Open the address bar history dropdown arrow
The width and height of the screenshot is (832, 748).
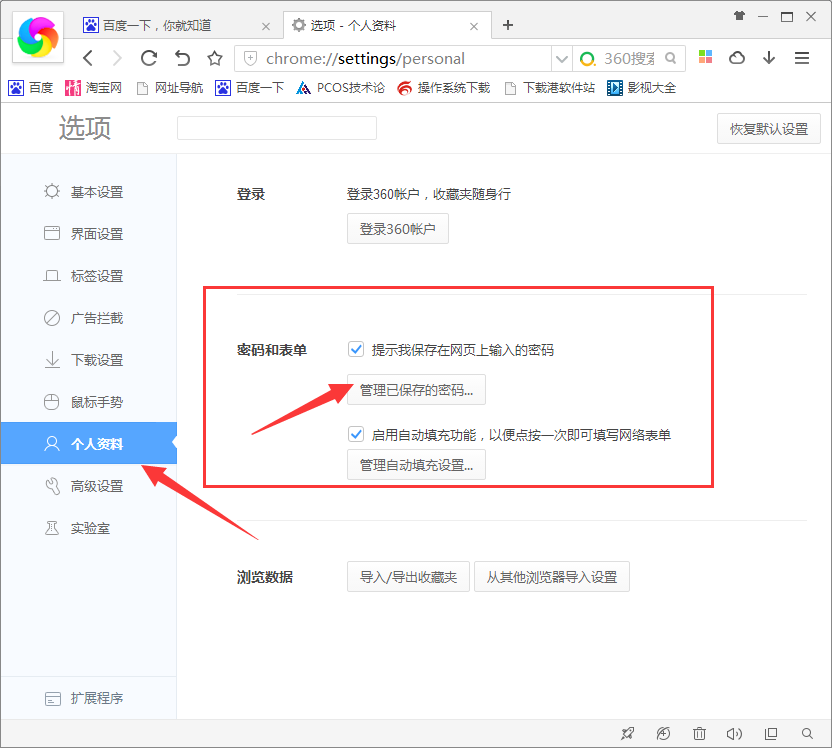561,58
